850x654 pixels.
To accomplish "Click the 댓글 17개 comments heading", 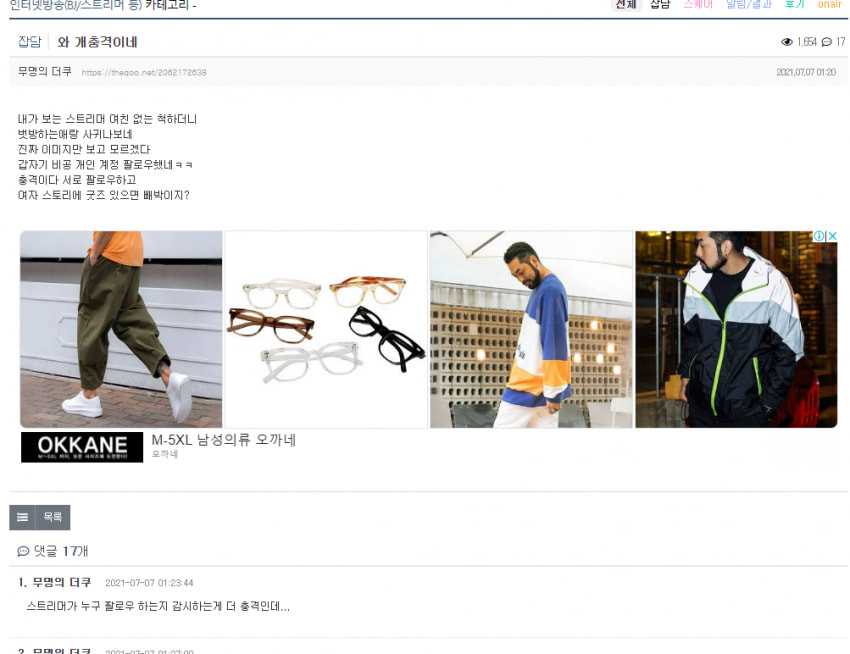I will pos(61,552).
